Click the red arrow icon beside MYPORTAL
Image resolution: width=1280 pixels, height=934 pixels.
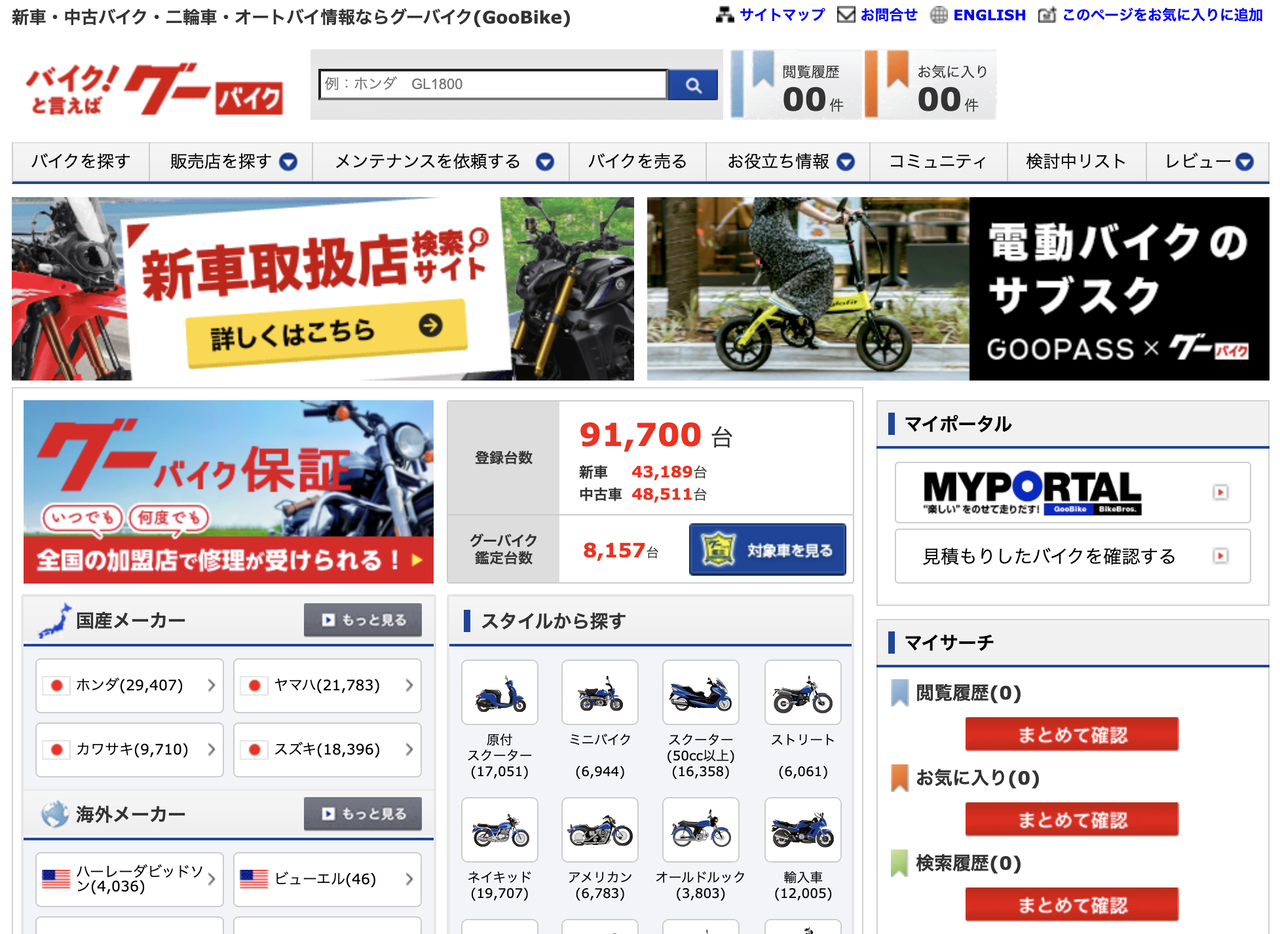(x=1220, y=492)
